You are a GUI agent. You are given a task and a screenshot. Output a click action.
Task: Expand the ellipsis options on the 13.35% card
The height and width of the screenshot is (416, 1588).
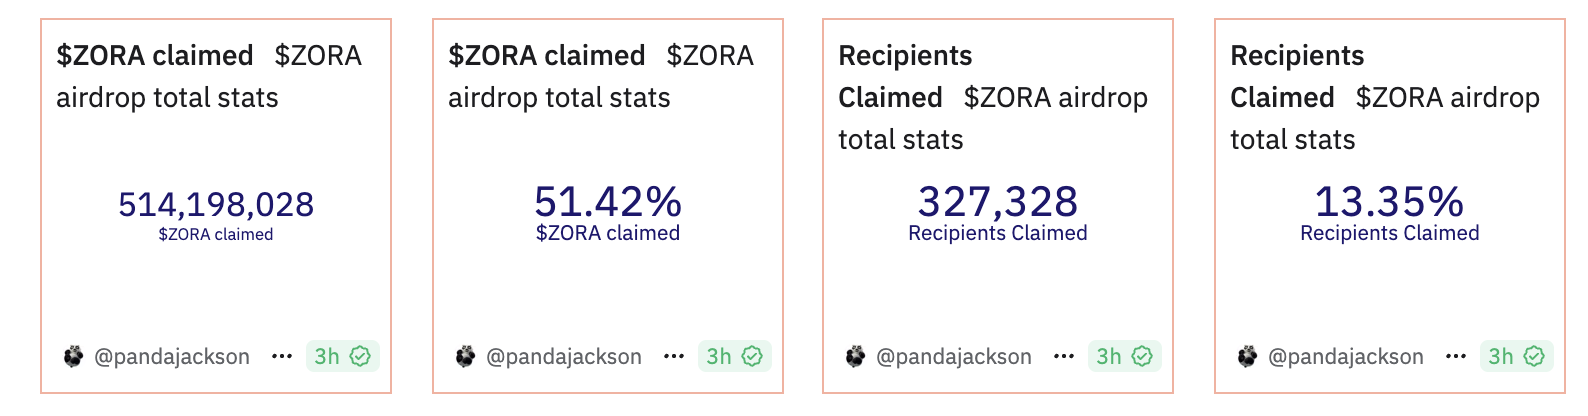coord(1456,357)
